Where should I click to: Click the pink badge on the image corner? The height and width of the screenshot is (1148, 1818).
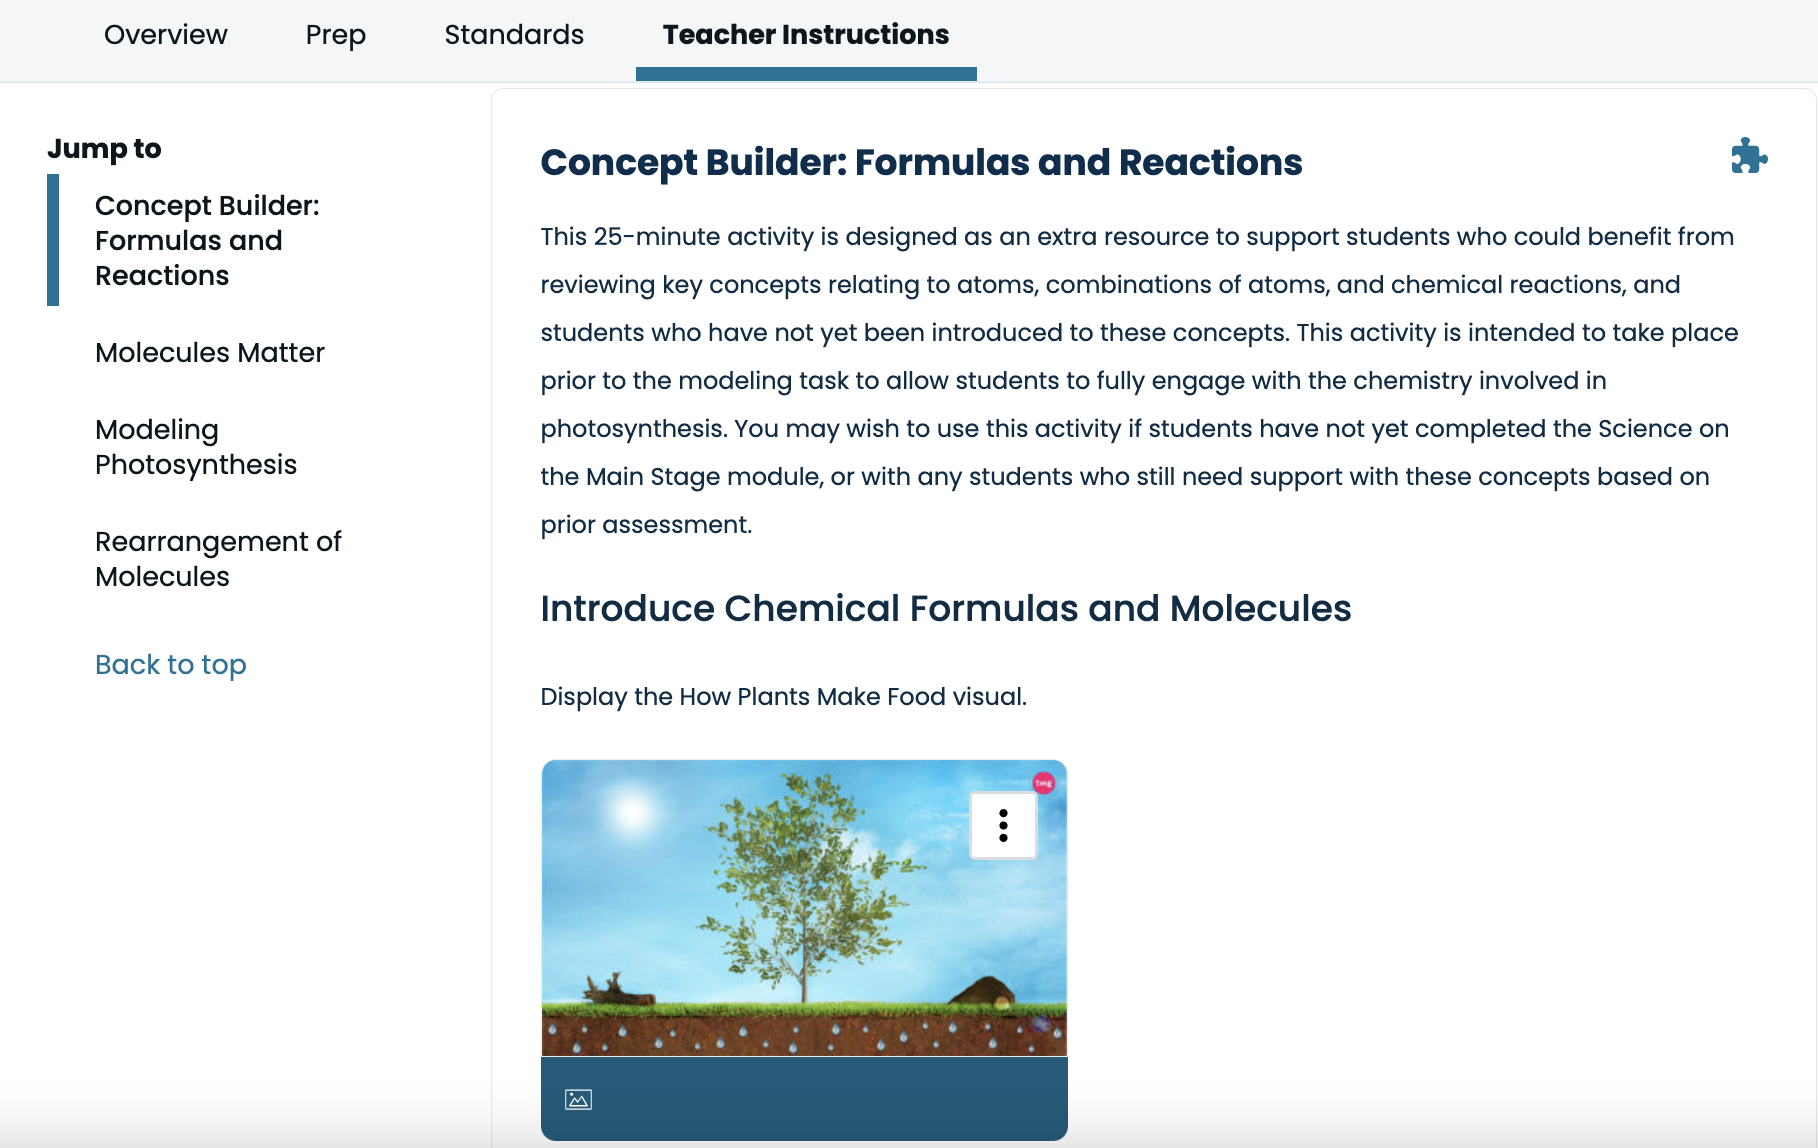(1043, 782)
